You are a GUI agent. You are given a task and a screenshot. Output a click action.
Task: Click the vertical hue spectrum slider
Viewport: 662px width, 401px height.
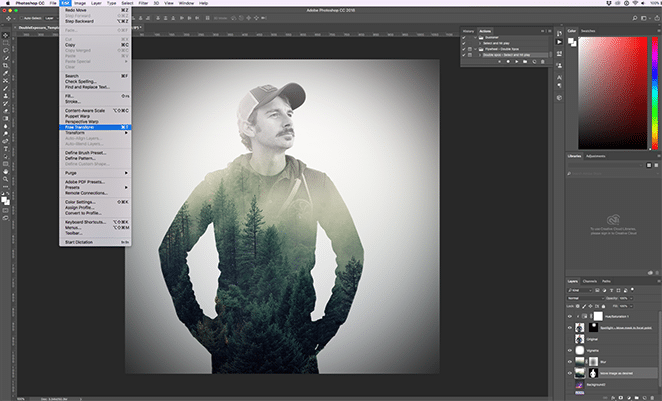(x=655, y=92)
